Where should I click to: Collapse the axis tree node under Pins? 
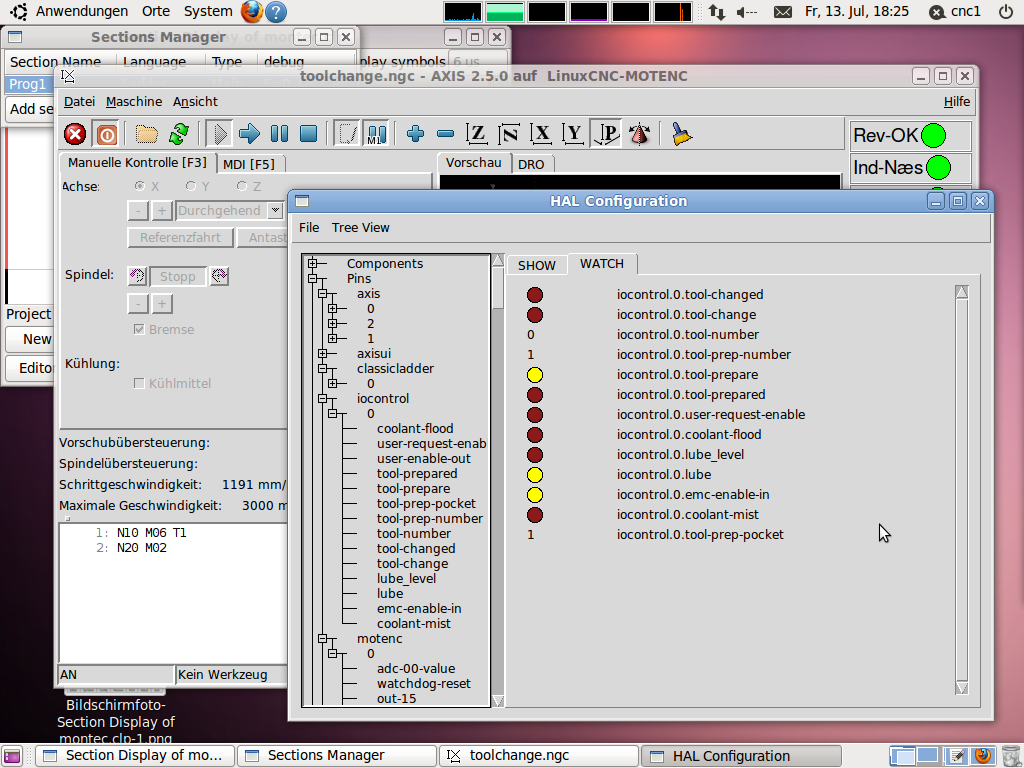pos(323,293)
